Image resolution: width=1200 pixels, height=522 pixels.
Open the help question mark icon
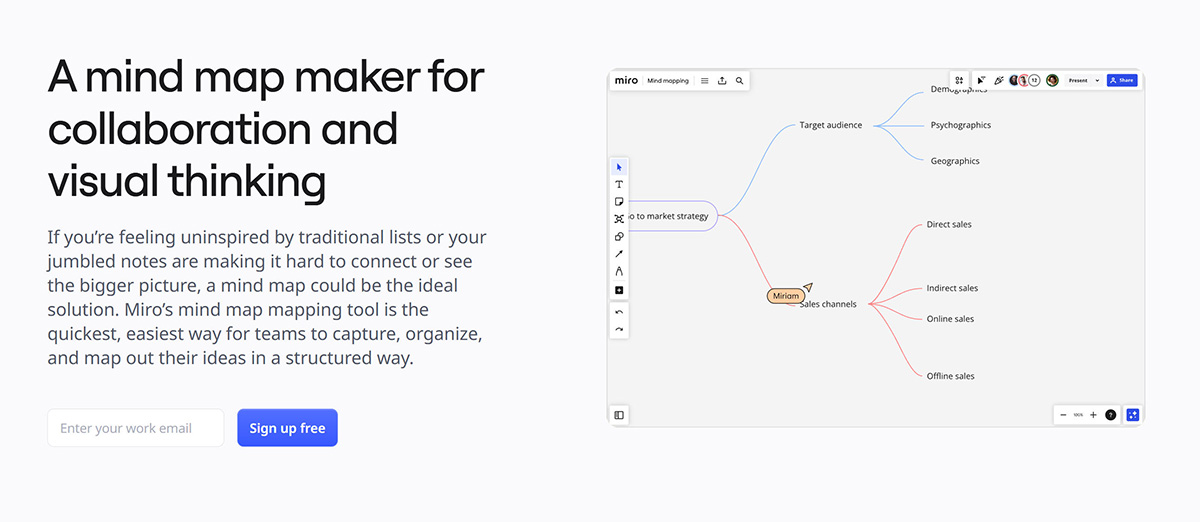click(x=1110, y=415)
